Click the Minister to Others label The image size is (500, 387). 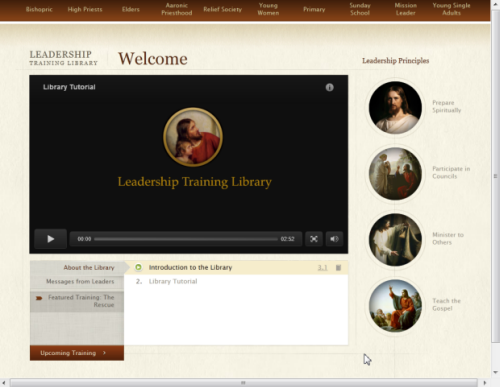pos(448,238)
